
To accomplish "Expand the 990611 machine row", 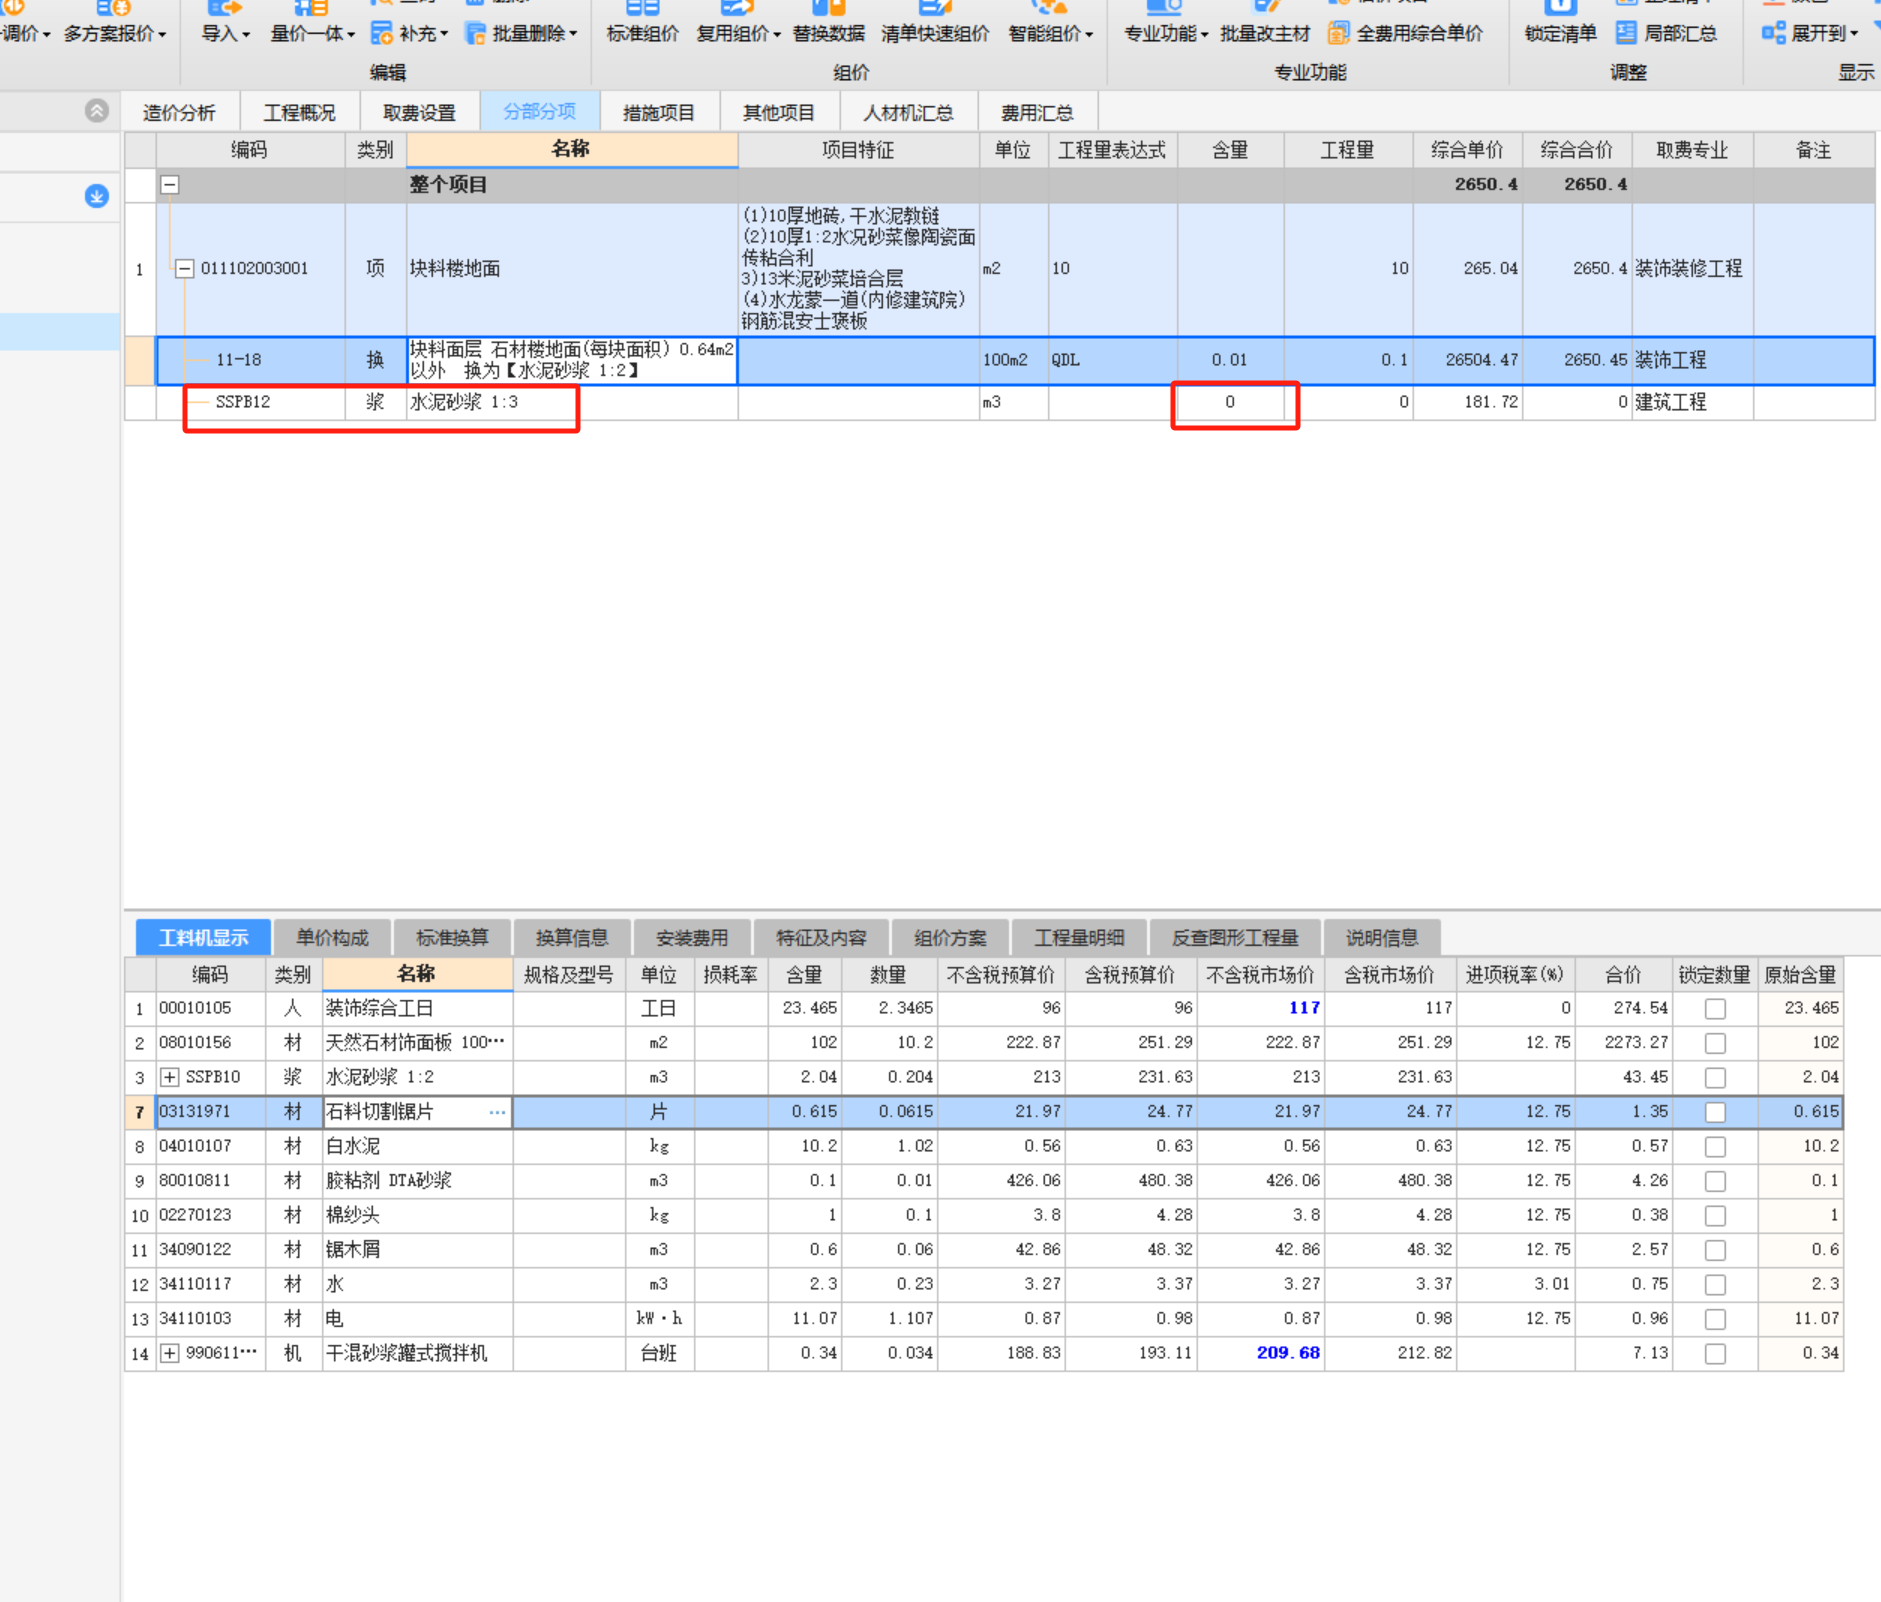I will 170,1354.
